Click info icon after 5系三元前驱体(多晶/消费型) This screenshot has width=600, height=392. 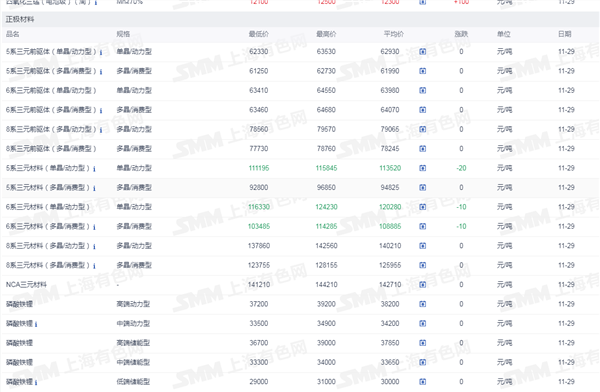coord(101,72)
